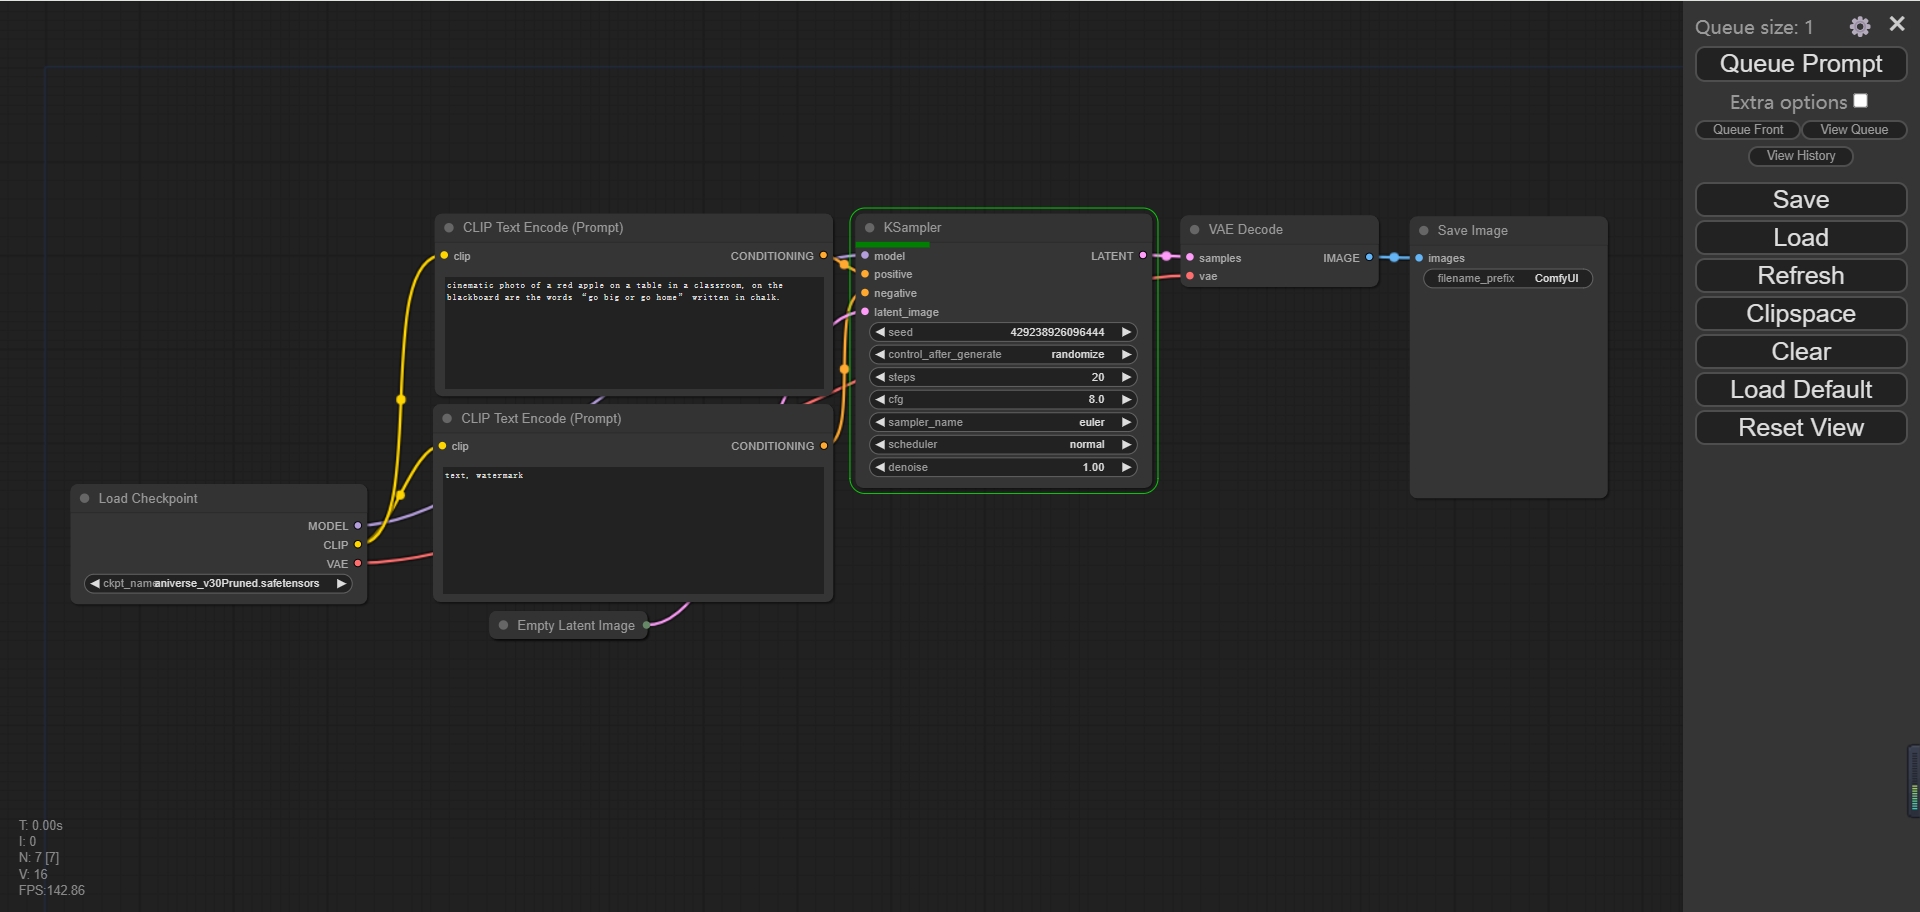Click Queue Front button
This screenshot has height=912, width=1920.
click(x=1748, y=130)
